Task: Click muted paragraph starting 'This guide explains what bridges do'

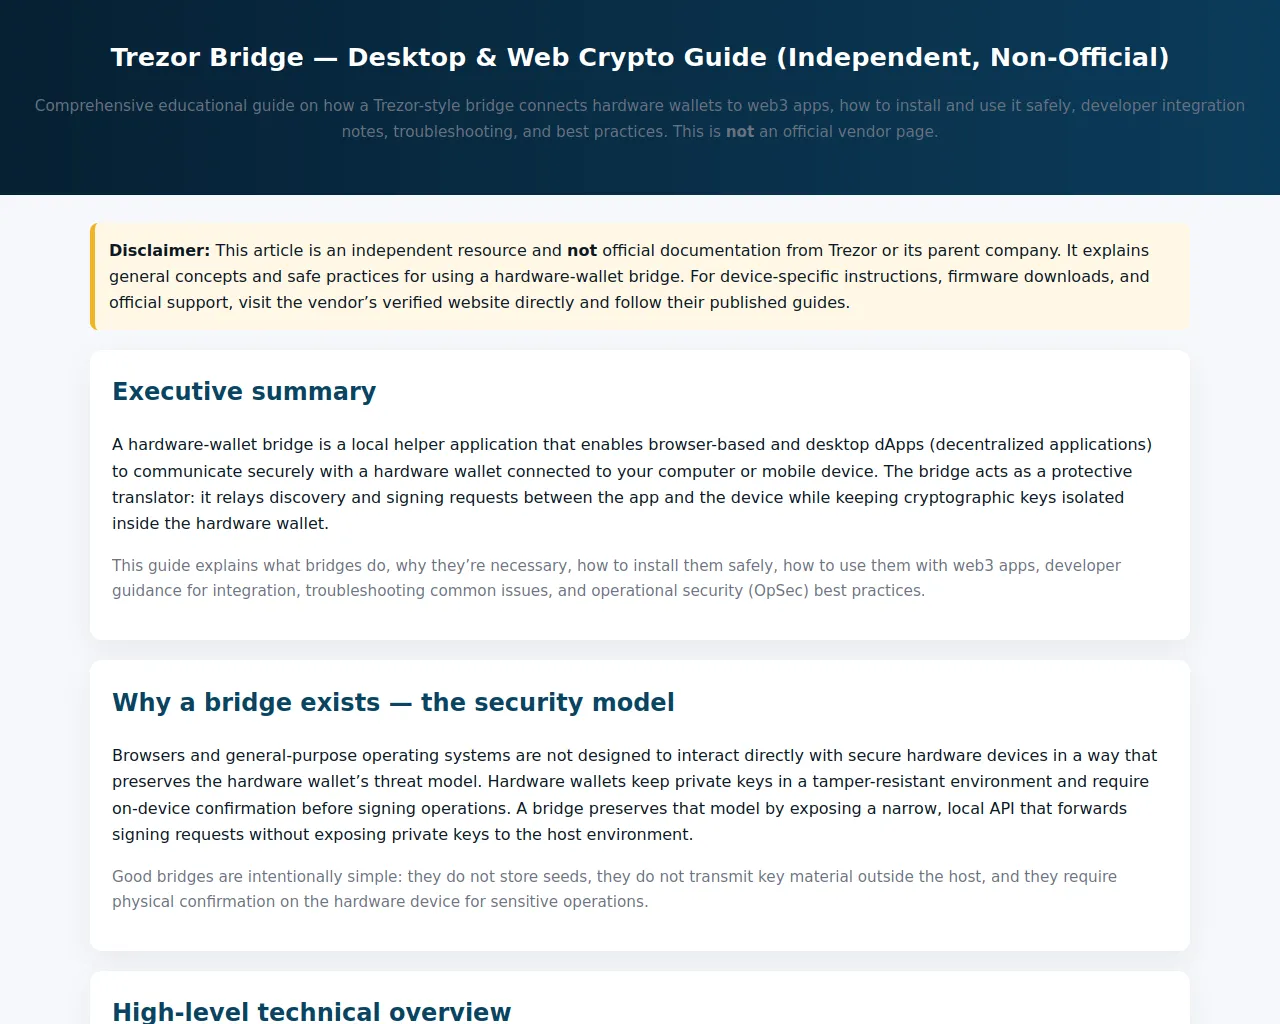Action: 616,578
